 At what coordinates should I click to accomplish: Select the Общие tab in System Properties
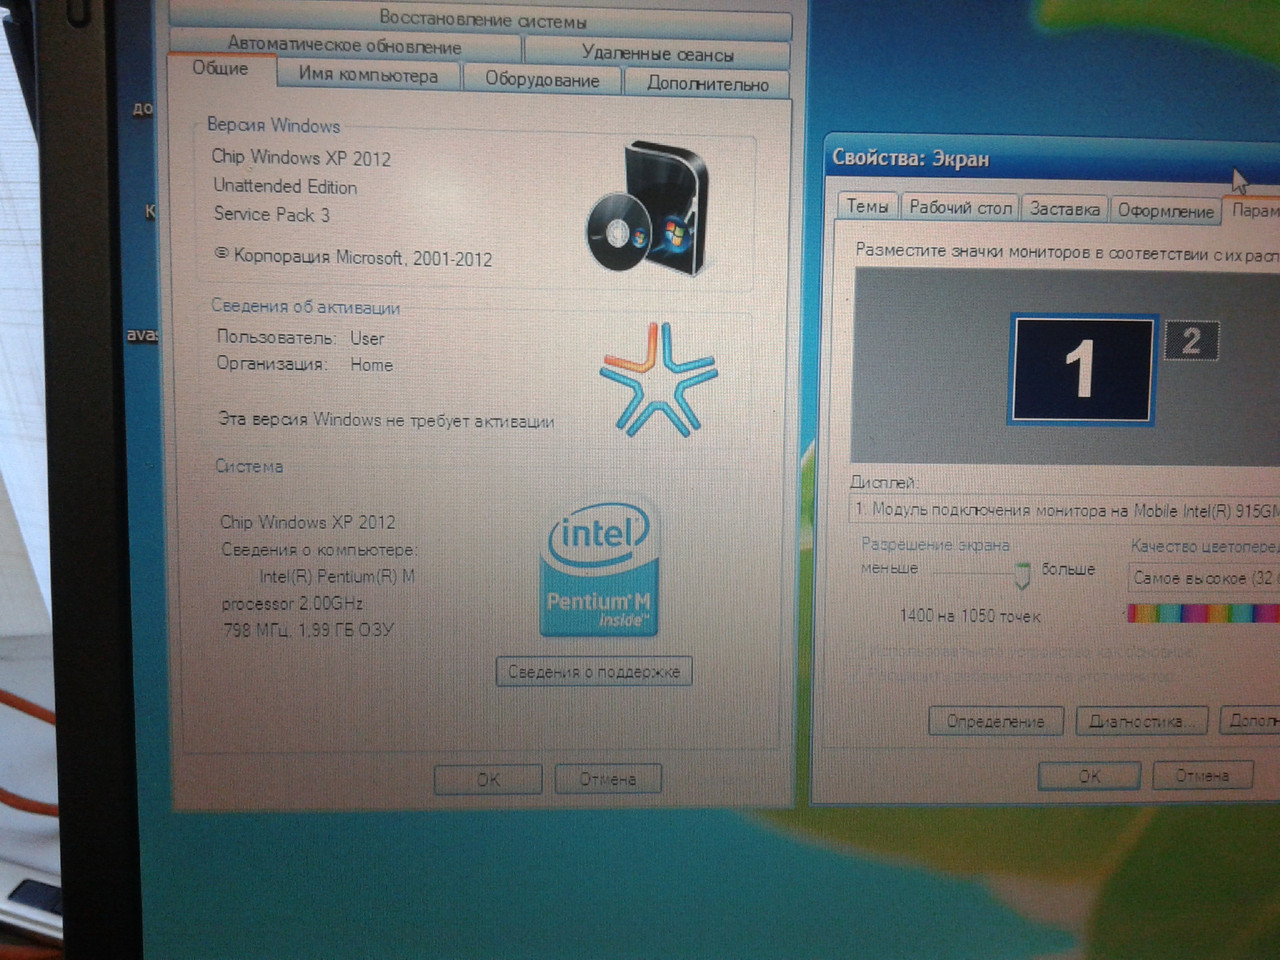point(220,68)
